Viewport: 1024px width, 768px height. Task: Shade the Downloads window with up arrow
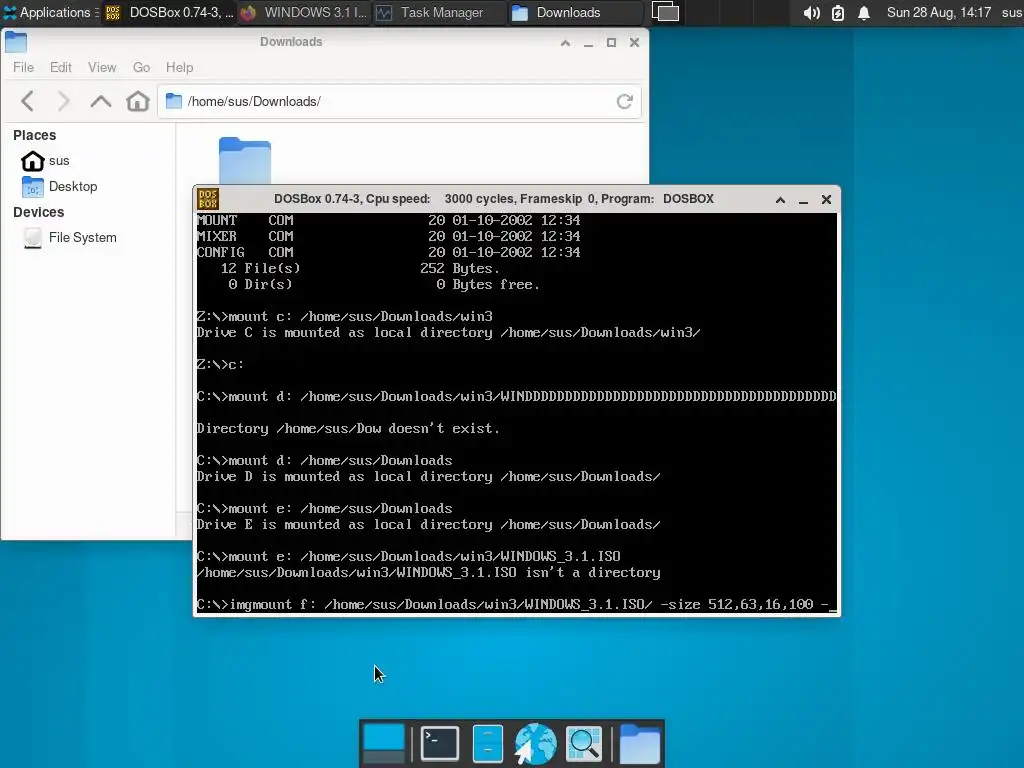[x=566, y=43]
